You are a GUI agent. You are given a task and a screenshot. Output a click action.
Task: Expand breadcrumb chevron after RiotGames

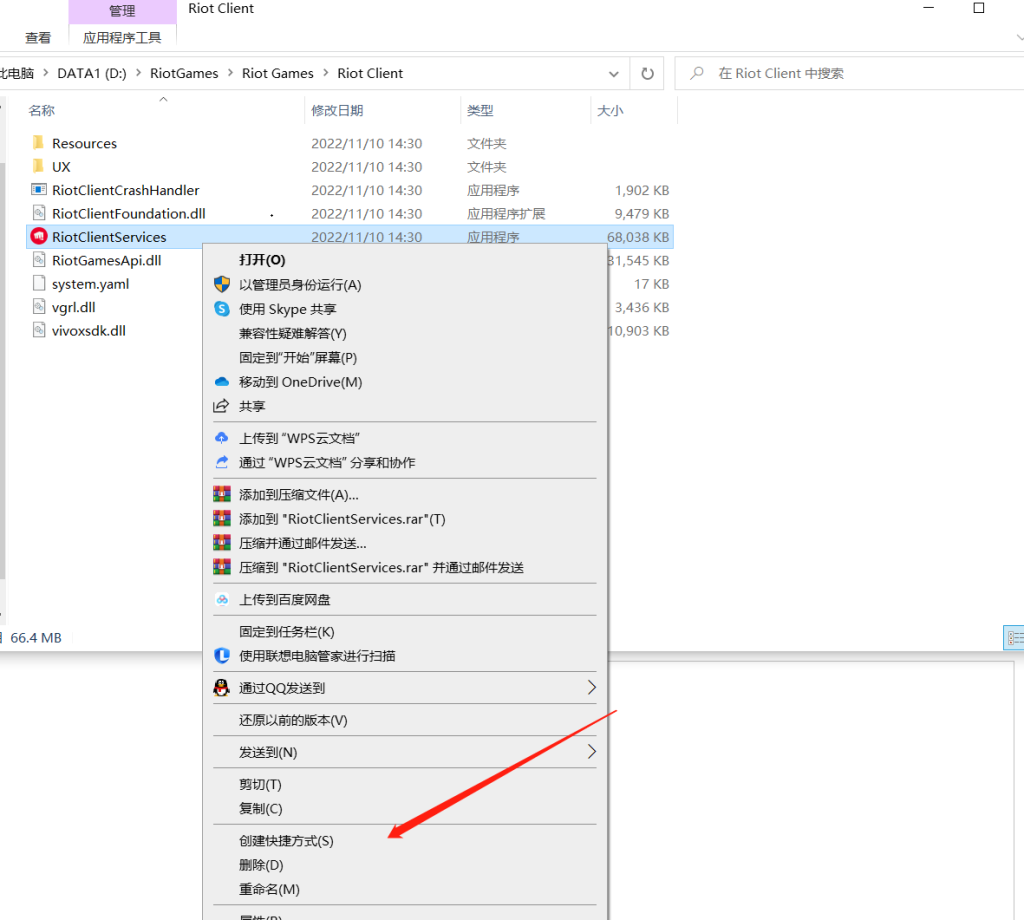pyautogui.click(x=230, y=73)
